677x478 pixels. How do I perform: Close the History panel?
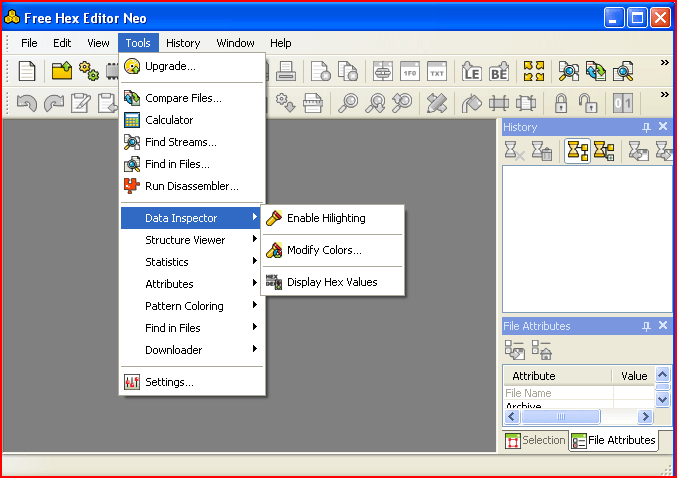coord(663,127)
